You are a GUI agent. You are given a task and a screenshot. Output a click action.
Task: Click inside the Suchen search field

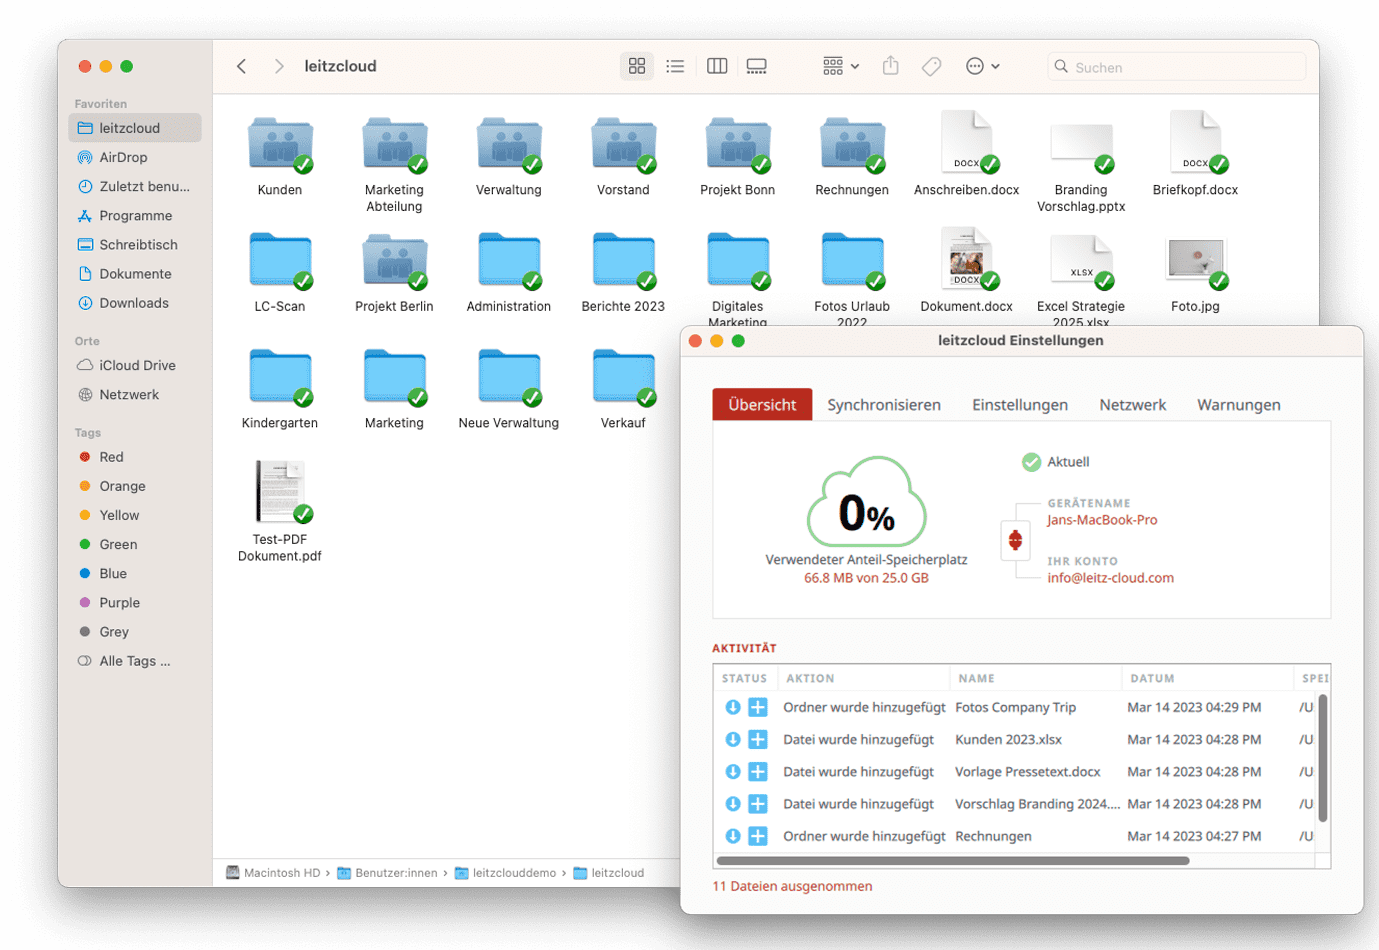pos(1176,65)
